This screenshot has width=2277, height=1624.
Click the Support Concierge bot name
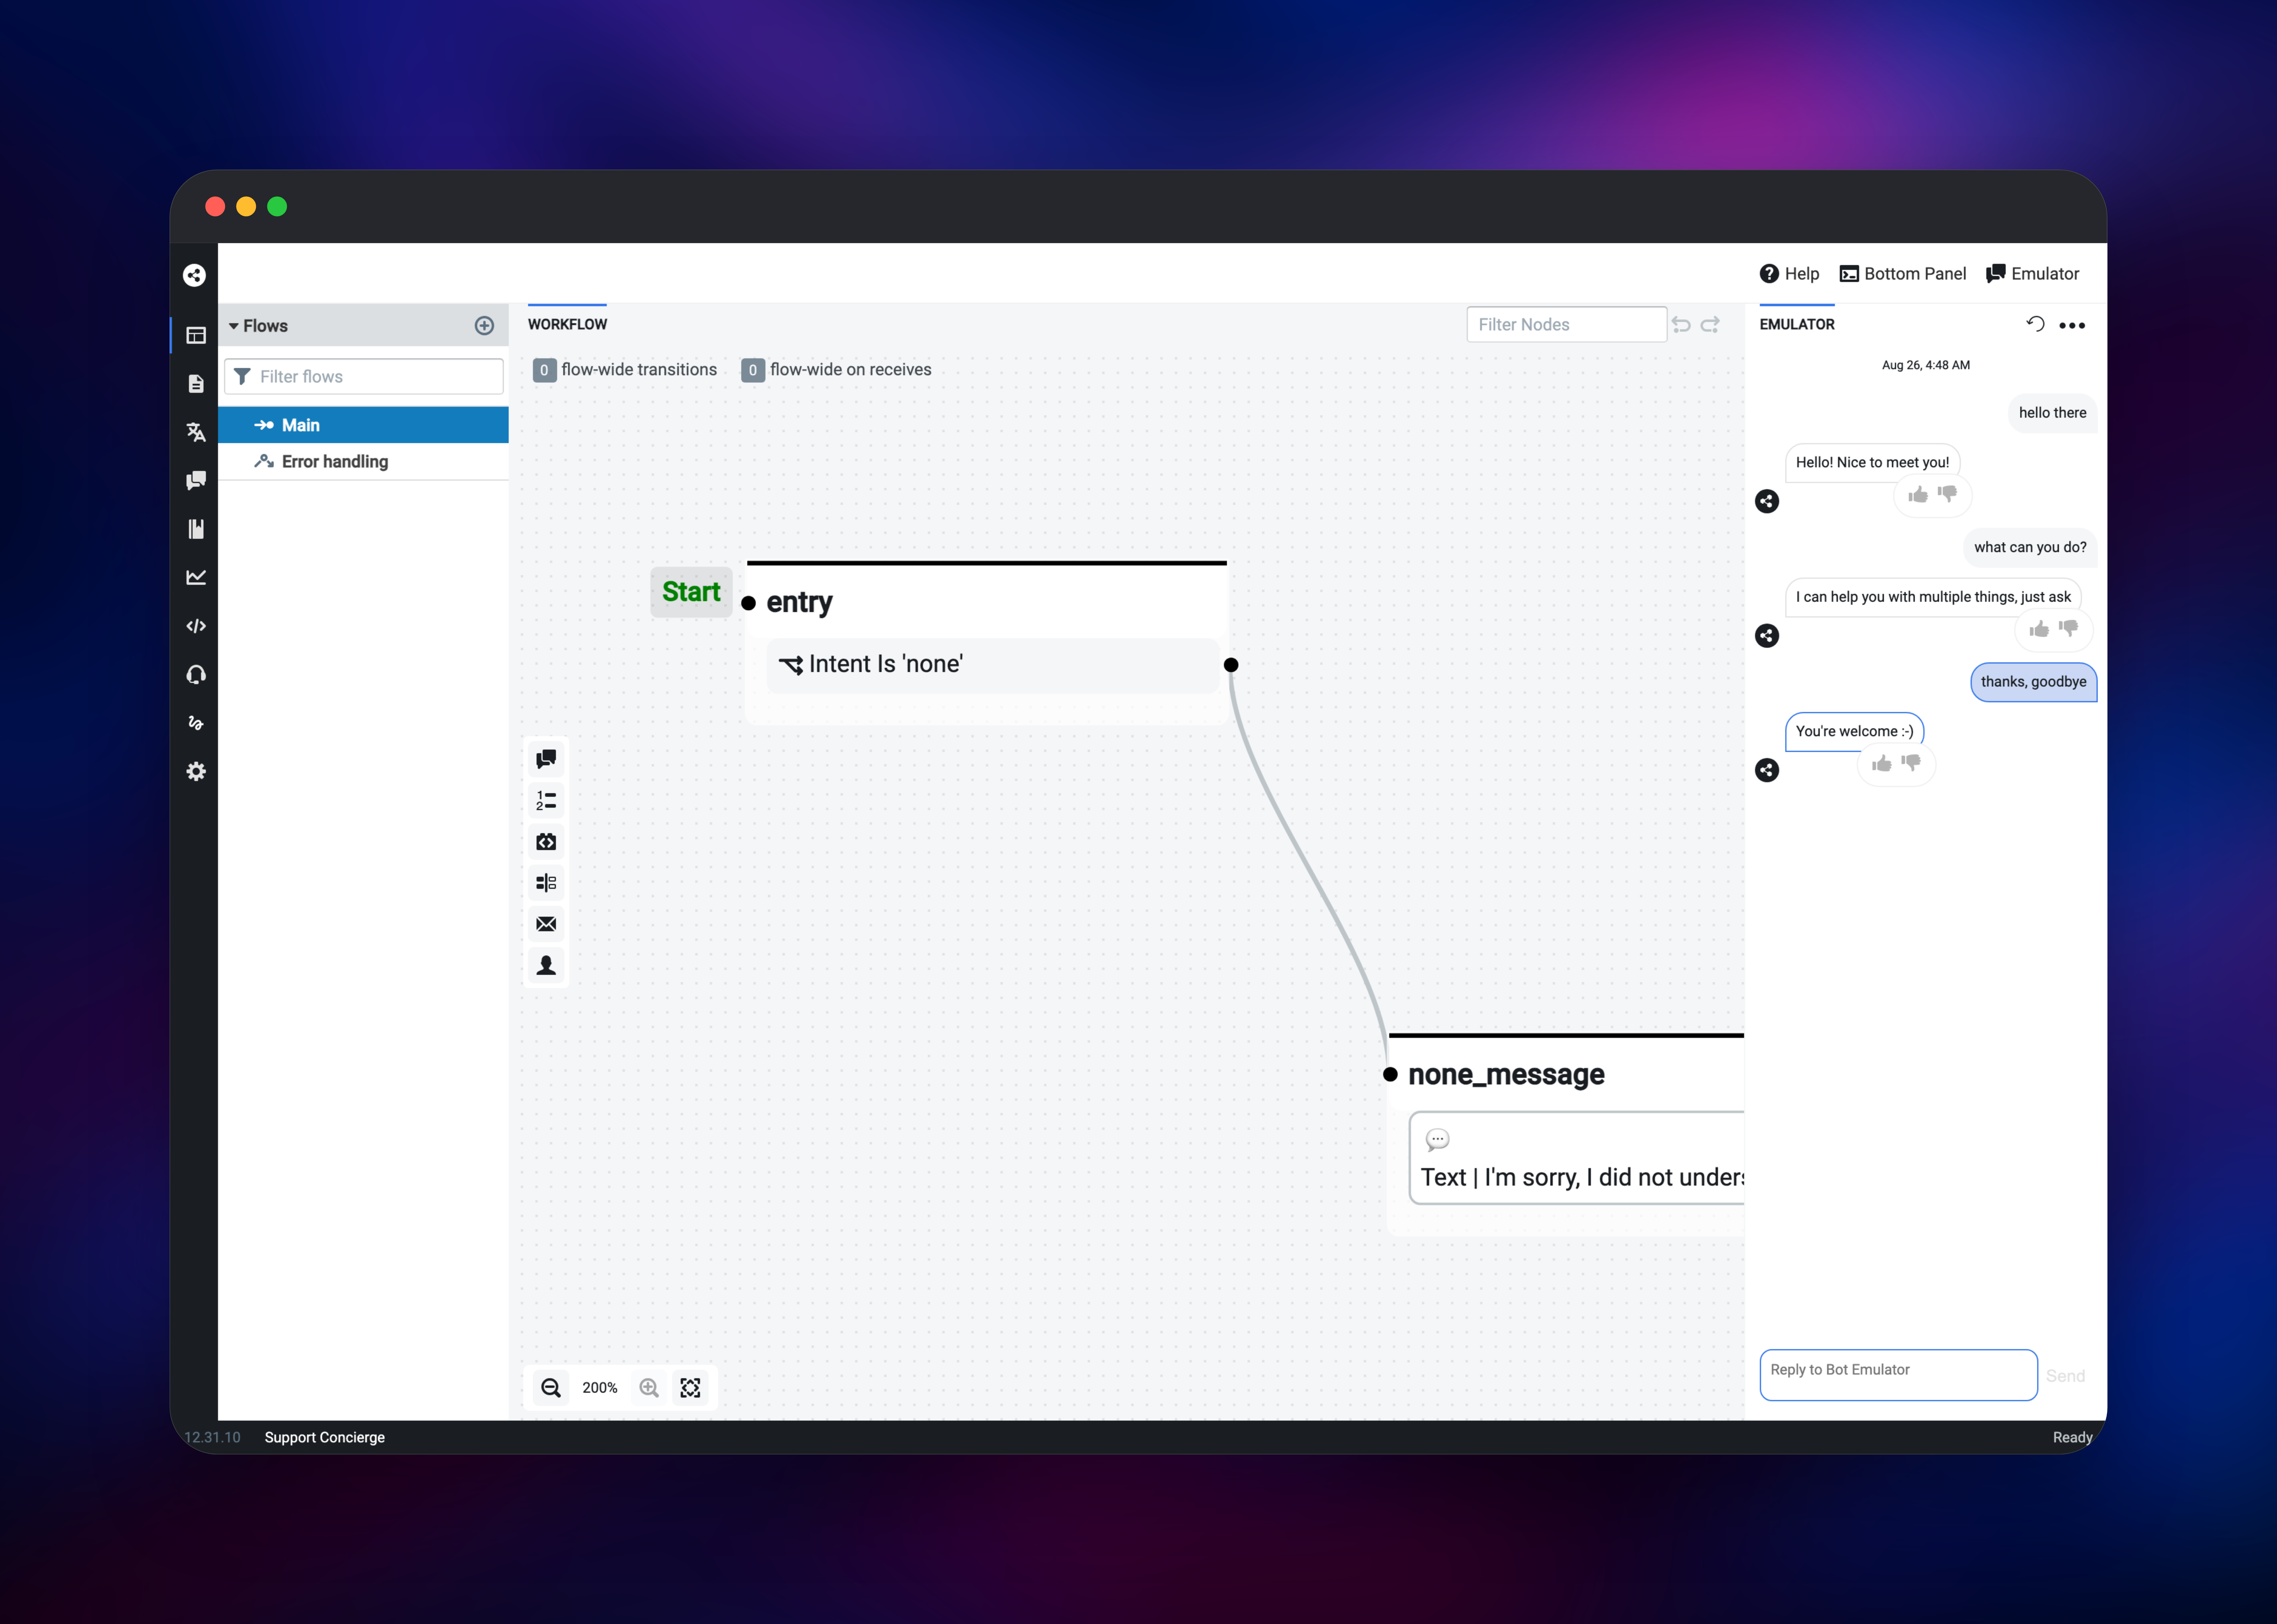click(325, 1438)
